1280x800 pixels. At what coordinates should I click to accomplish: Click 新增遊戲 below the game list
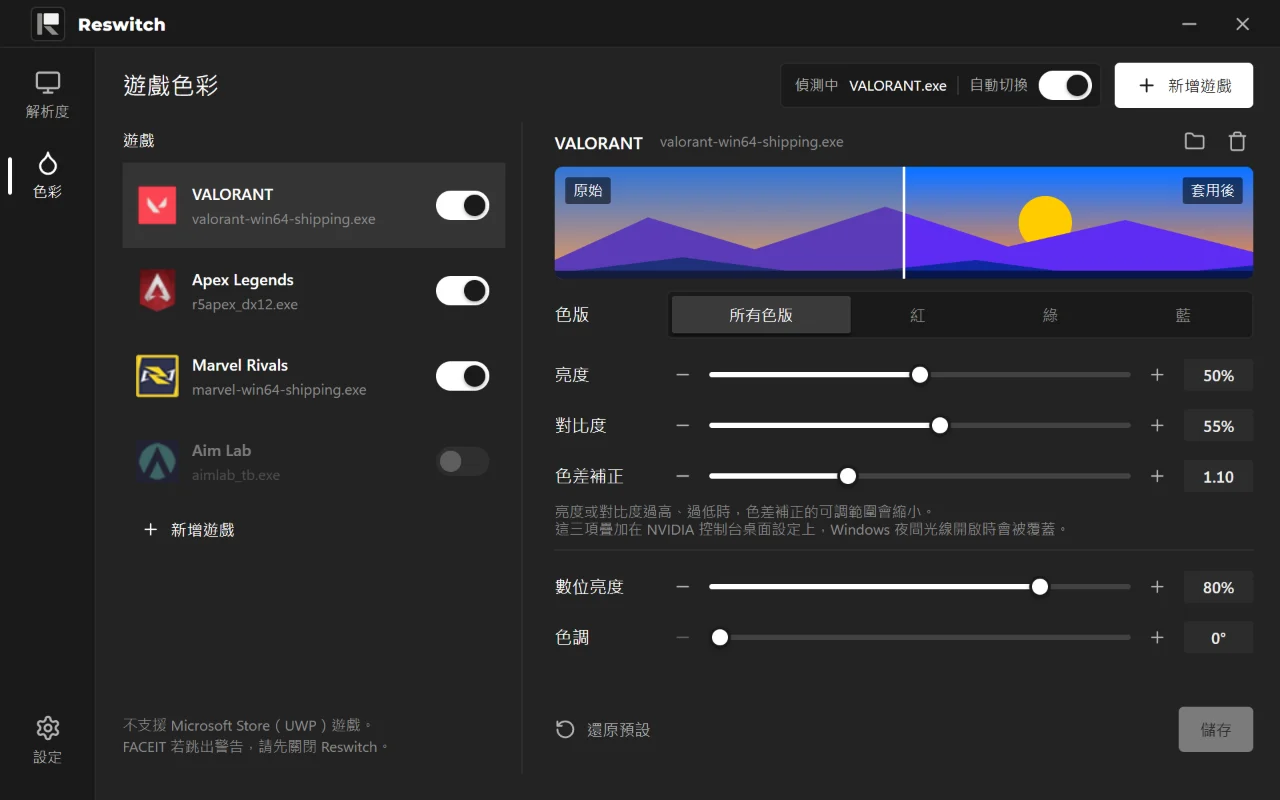[x=189, y=530]
